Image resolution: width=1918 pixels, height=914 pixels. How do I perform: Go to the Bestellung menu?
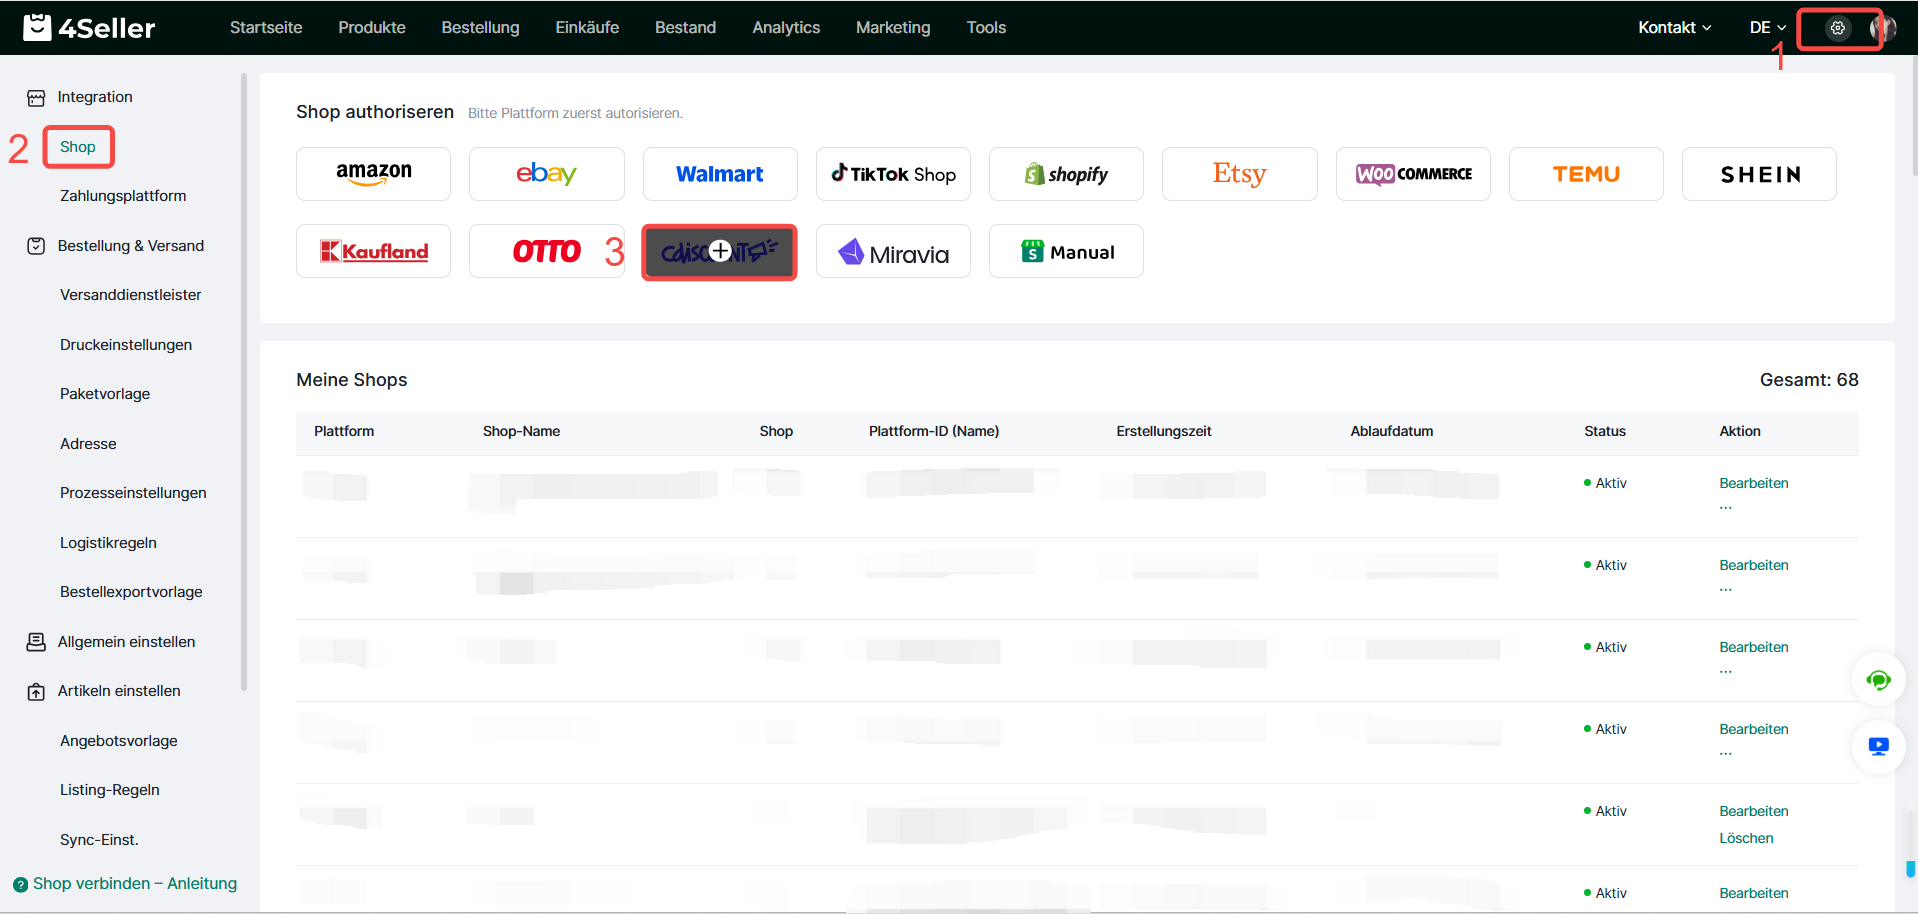coord(480,28)
